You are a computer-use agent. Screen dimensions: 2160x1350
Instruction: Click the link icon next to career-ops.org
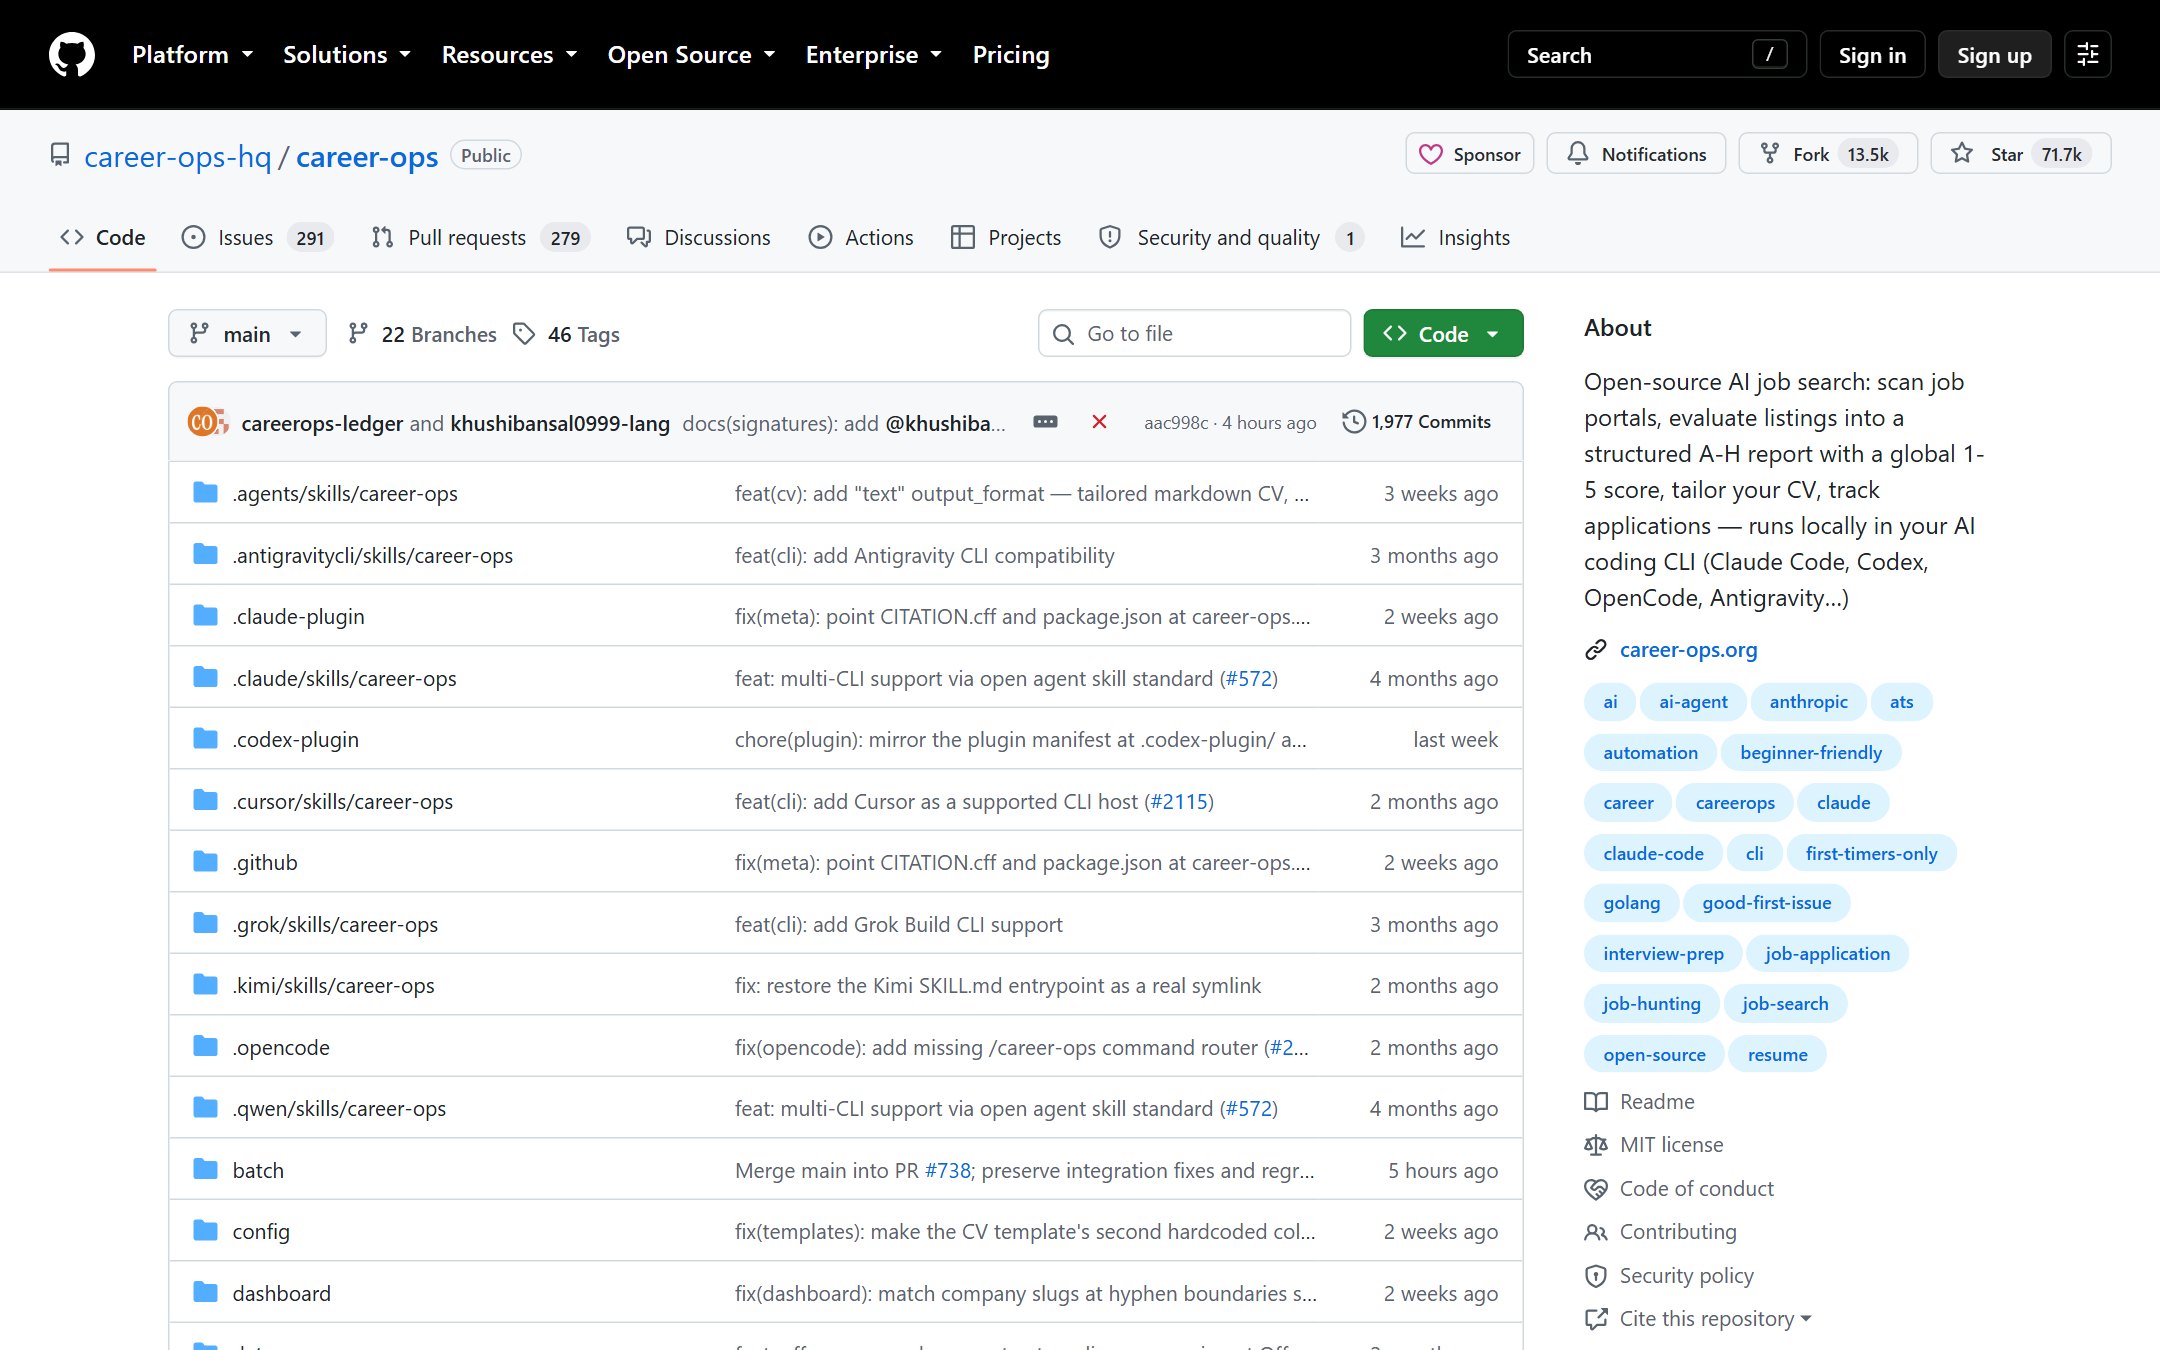pyautogui.click(x=1596, y=650)
